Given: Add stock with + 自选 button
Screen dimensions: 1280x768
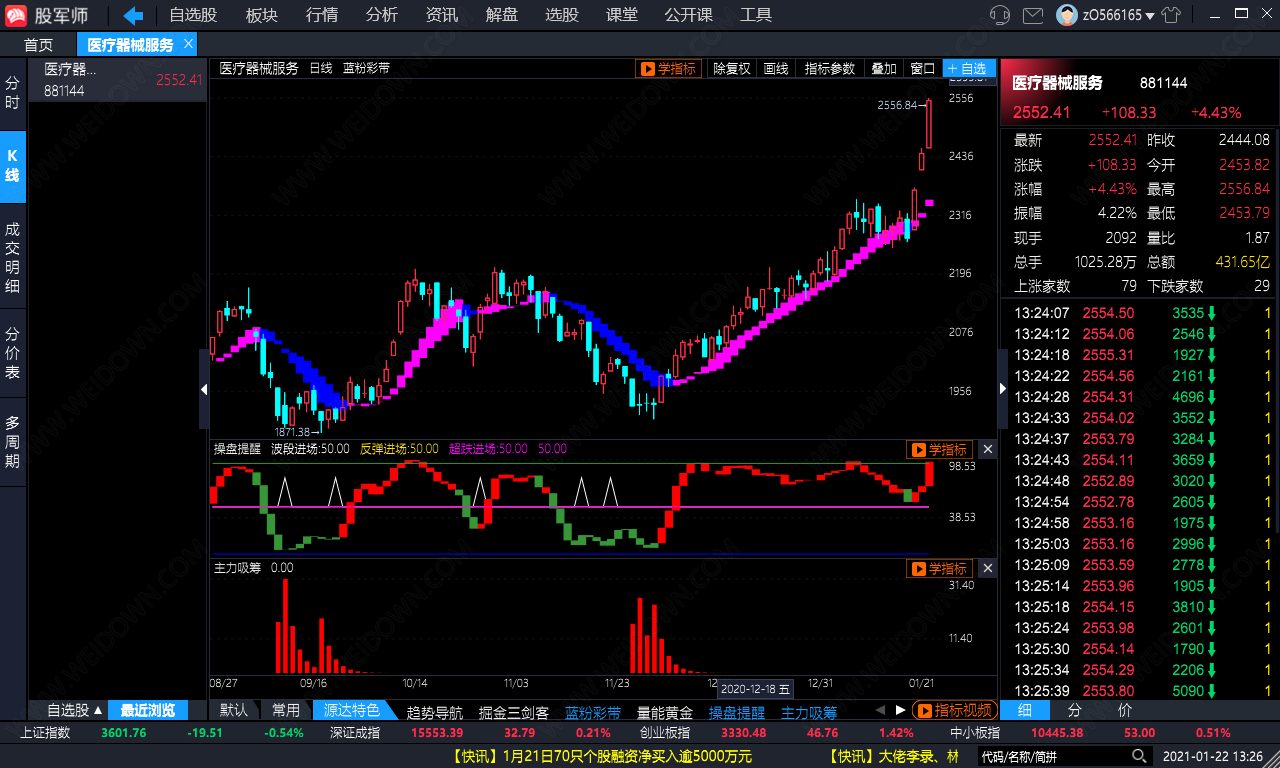Looking at the screenshot, I should 968,69.
